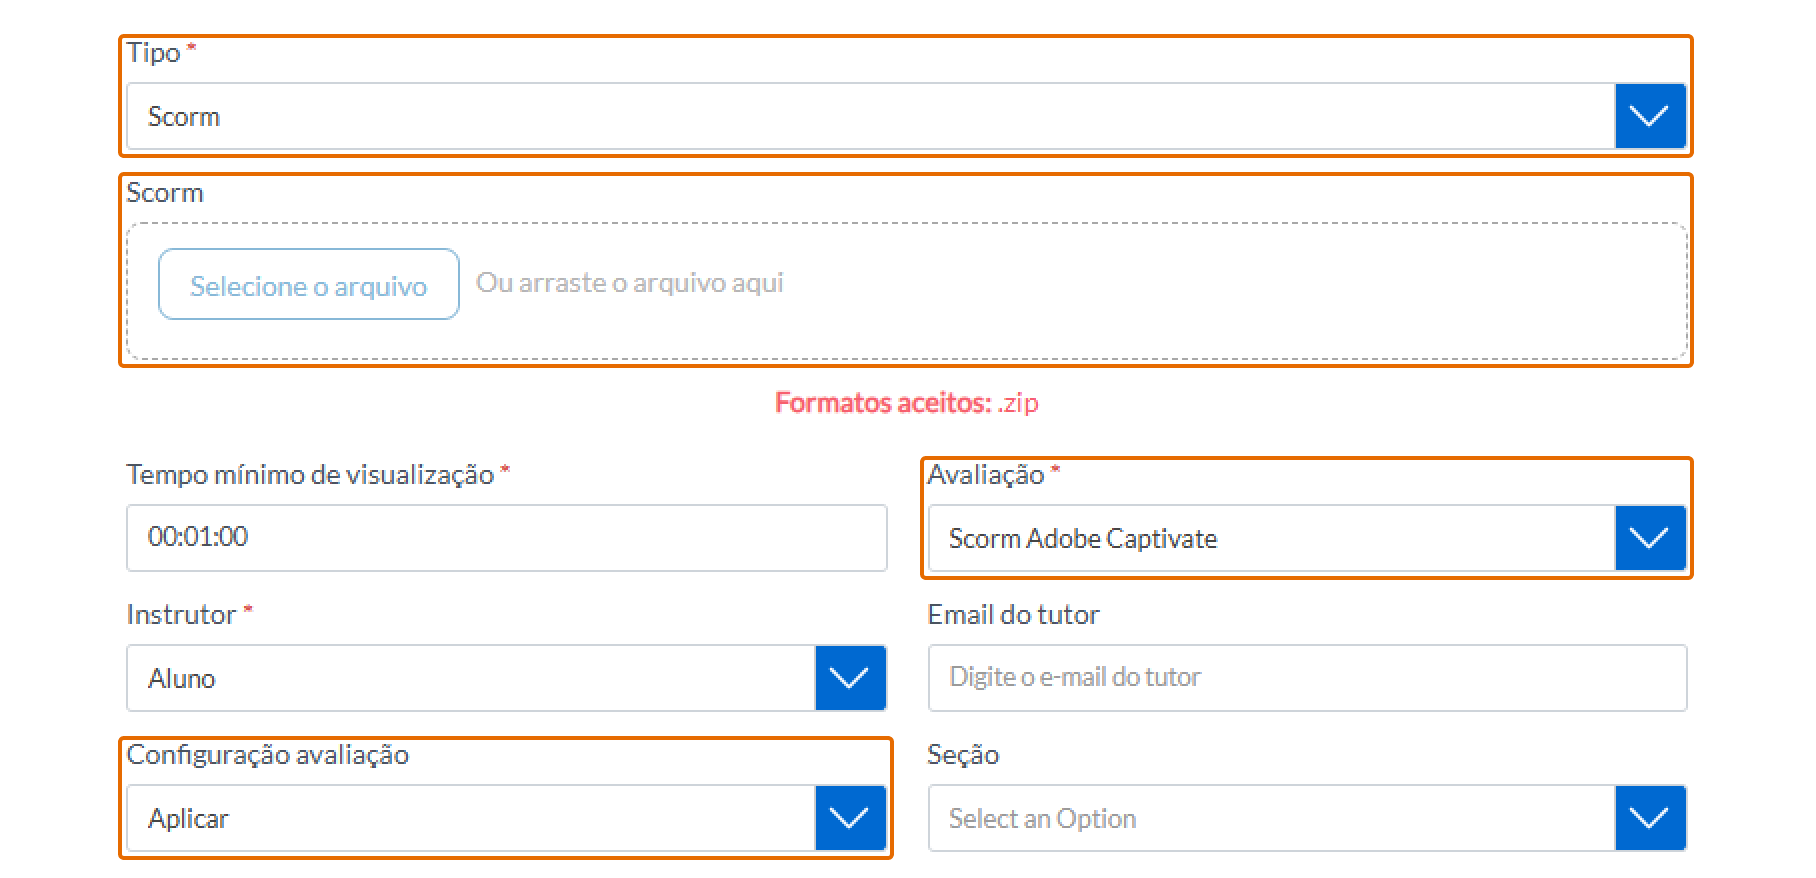1816x878 pixels.
Task: Click the Email do tutor label
Action: pos(1013,615)
